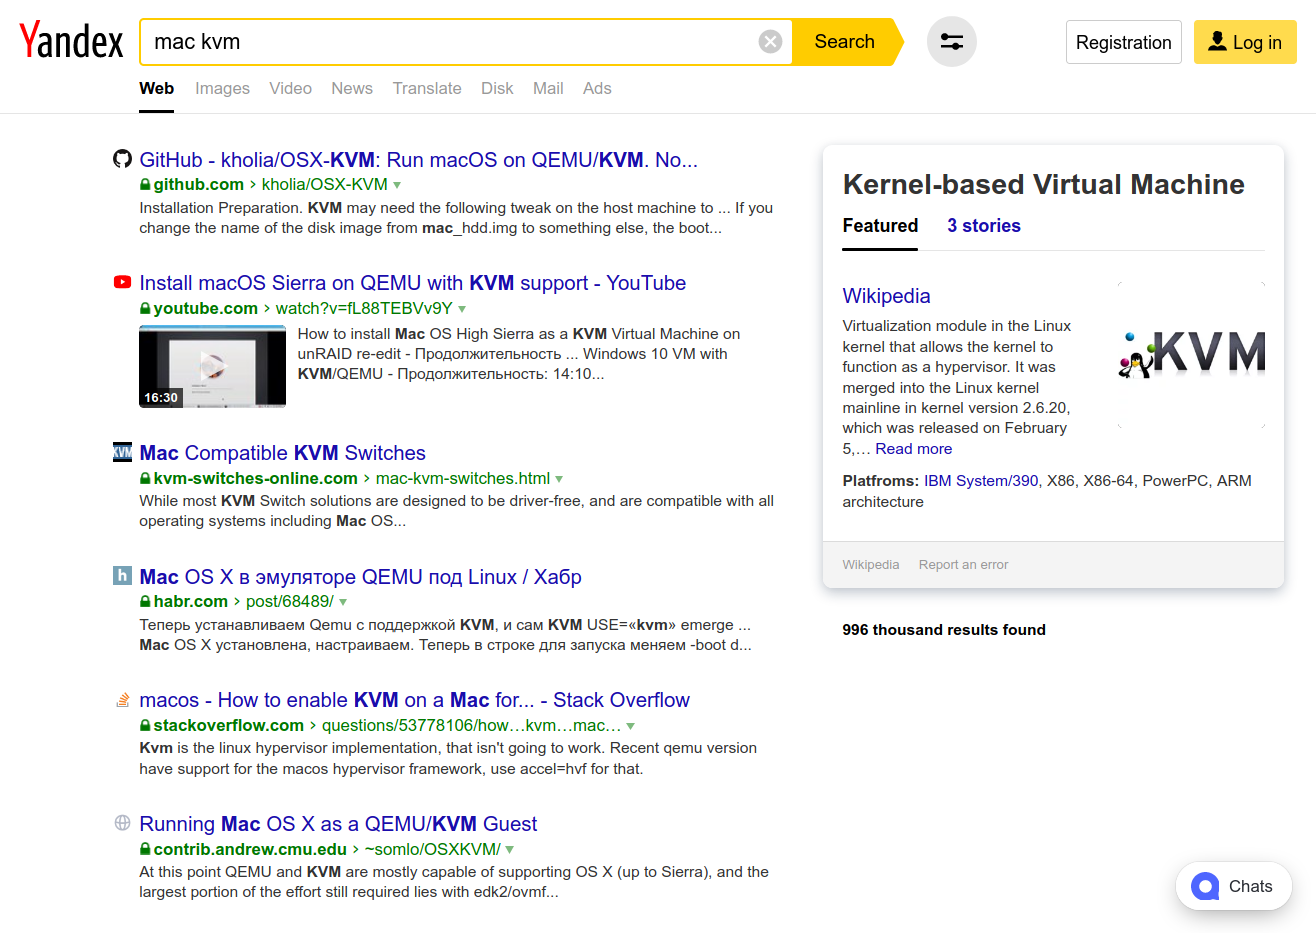Expand dropdown arrow after ~somlo/OSXKVM/

[510, 850]
